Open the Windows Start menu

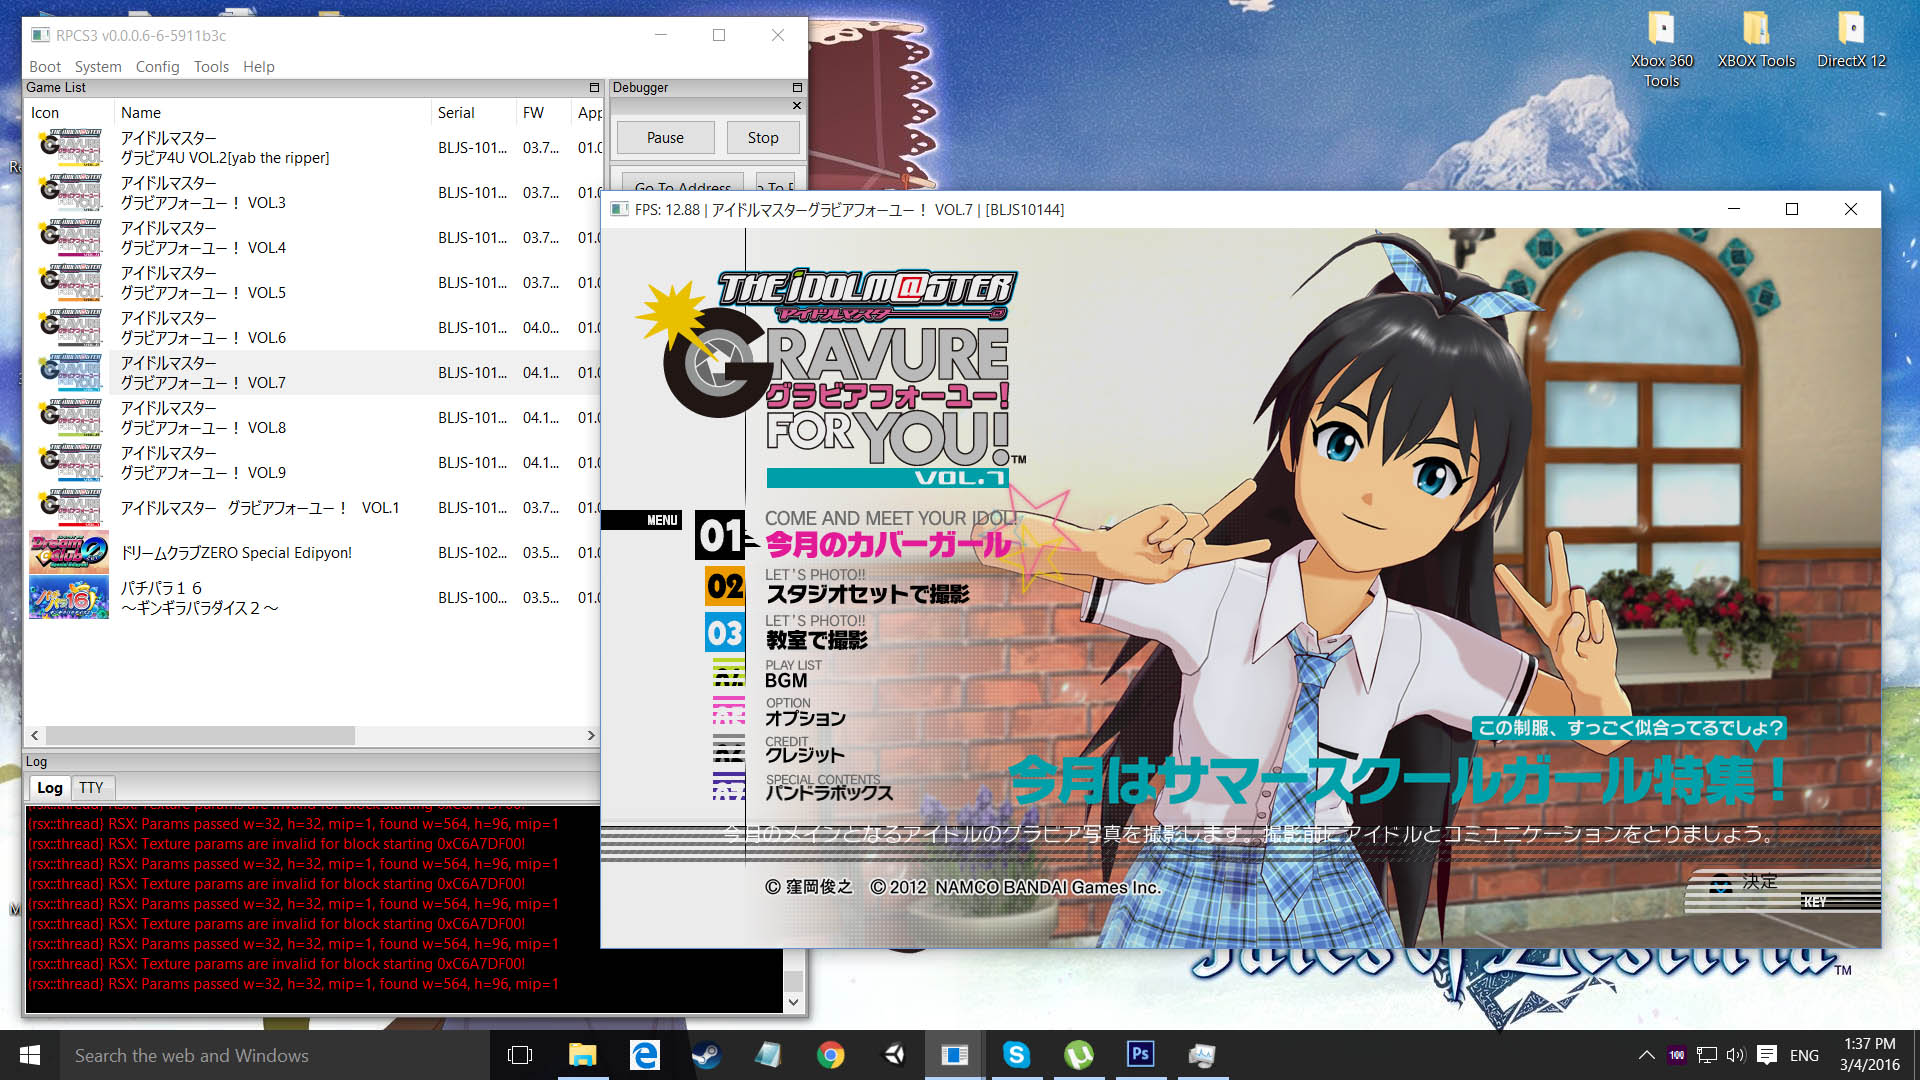(x=29, y=1055)
